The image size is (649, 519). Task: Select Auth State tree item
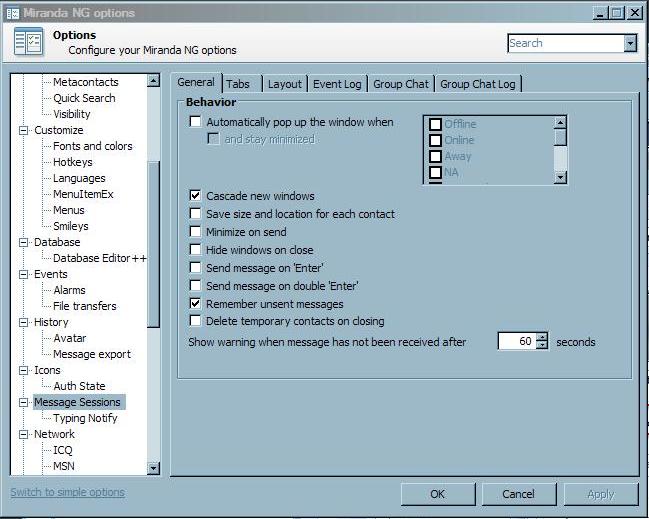point(79,386)
